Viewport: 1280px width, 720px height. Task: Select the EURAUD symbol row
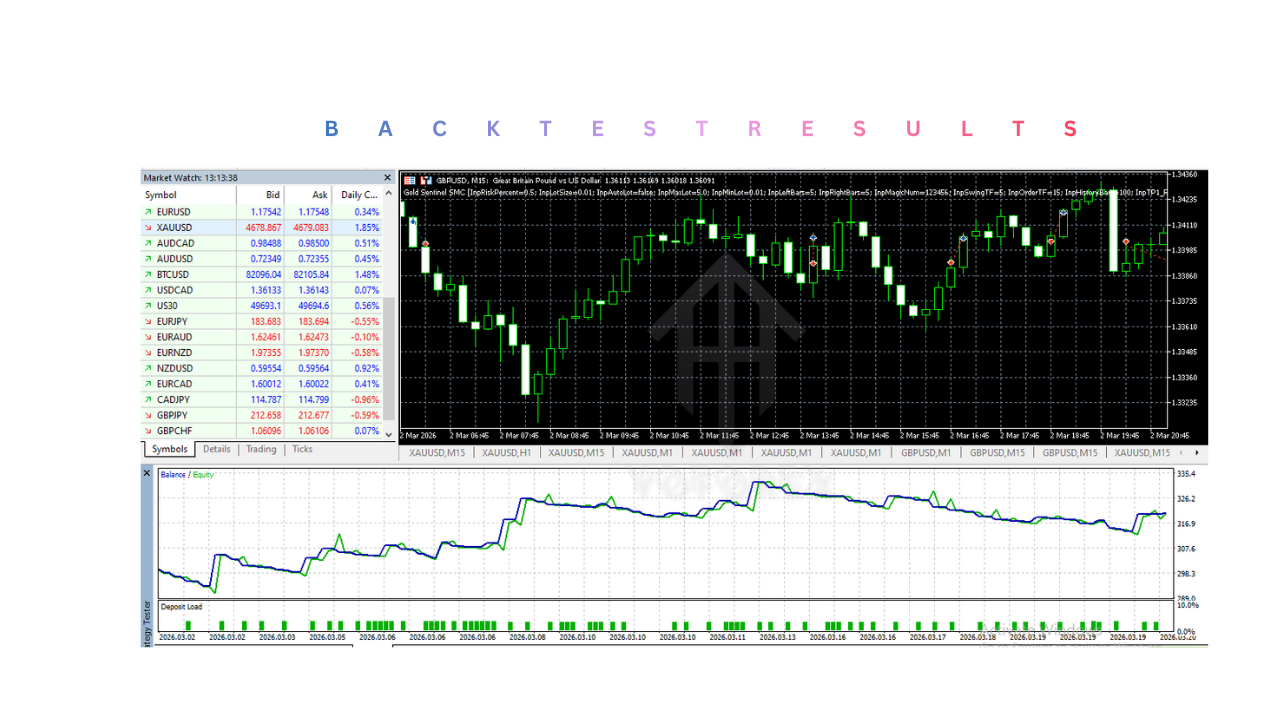pos(262,337)
